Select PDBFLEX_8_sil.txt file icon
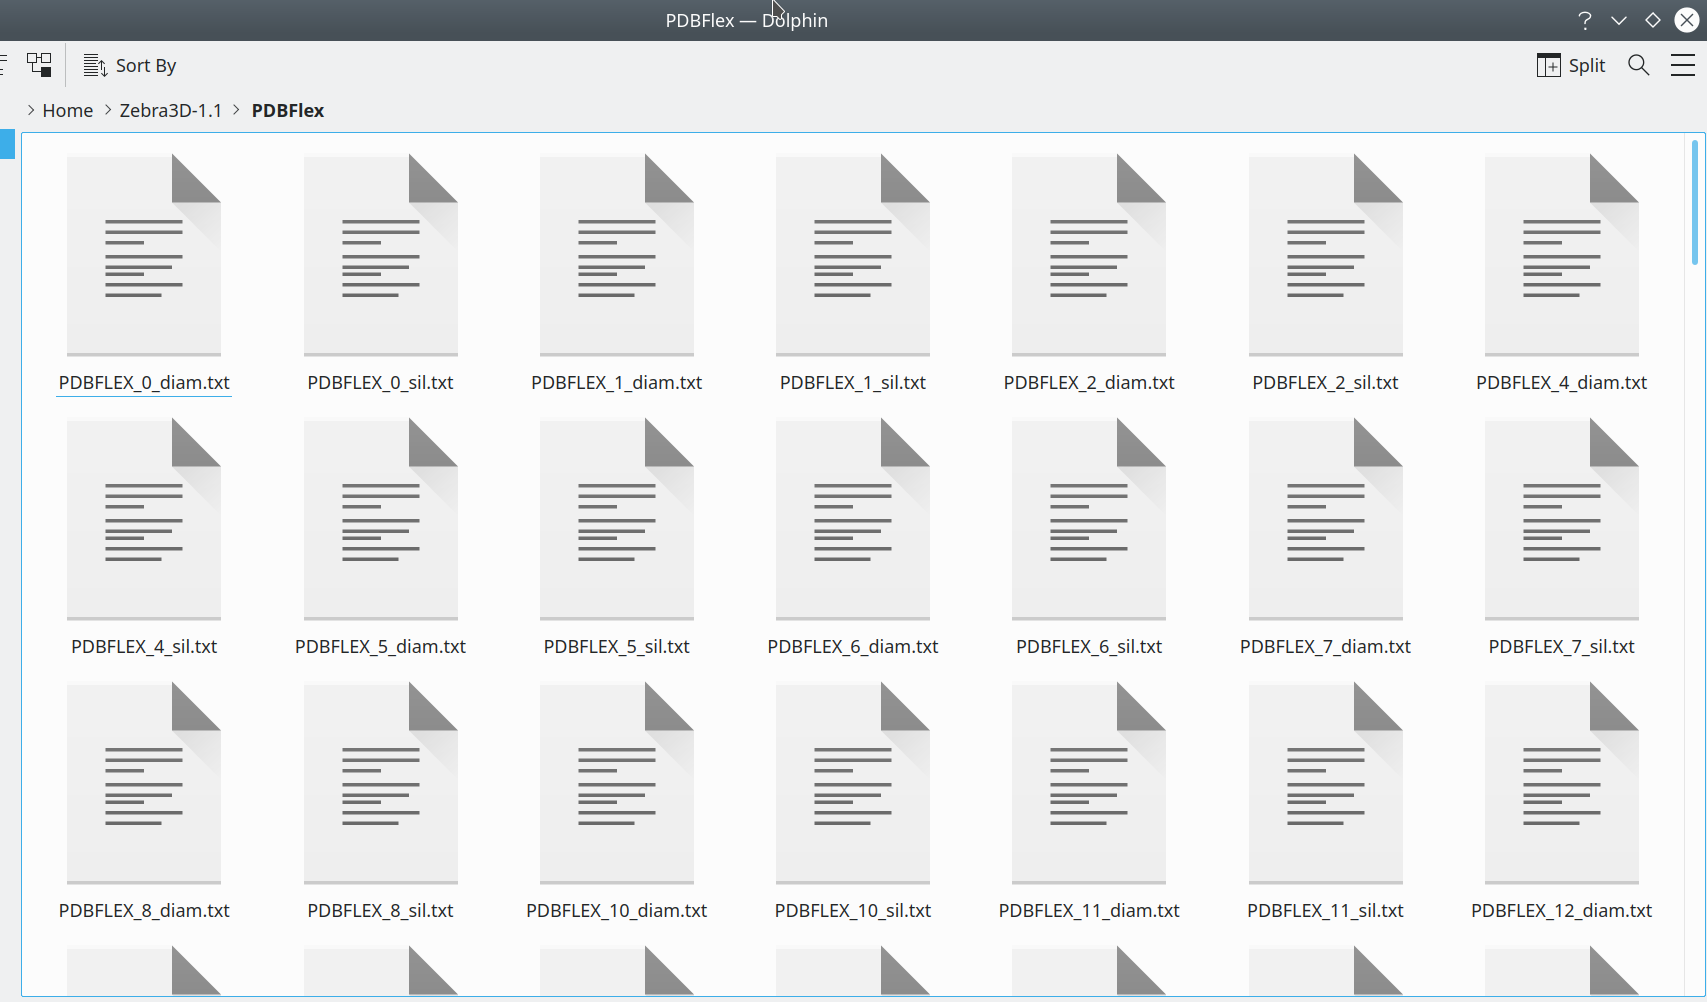 (381, 783)
